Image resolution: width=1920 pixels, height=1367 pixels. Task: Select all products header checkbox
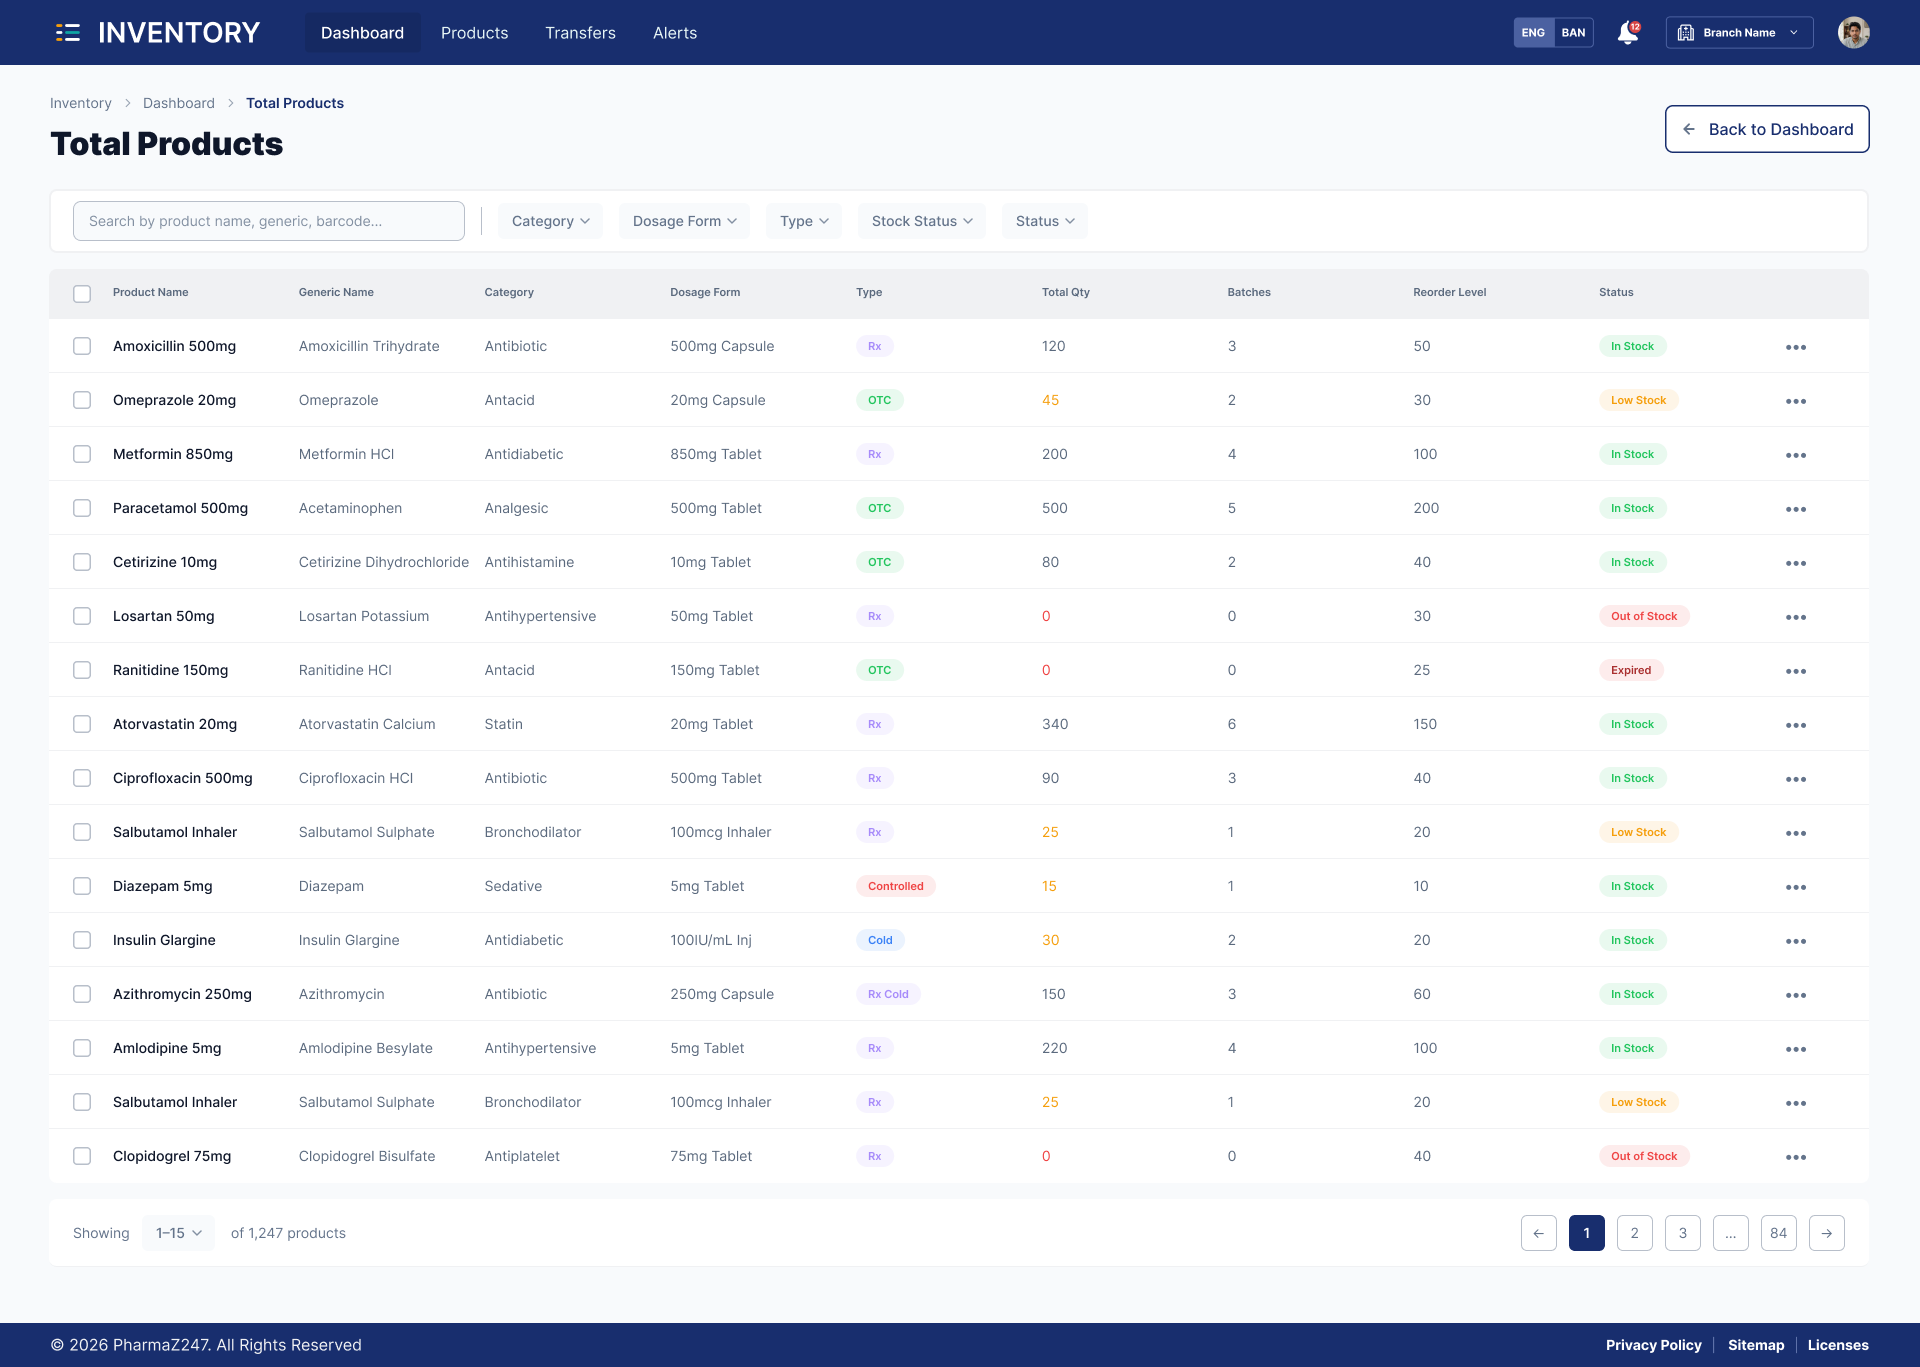tap(82, 293)
